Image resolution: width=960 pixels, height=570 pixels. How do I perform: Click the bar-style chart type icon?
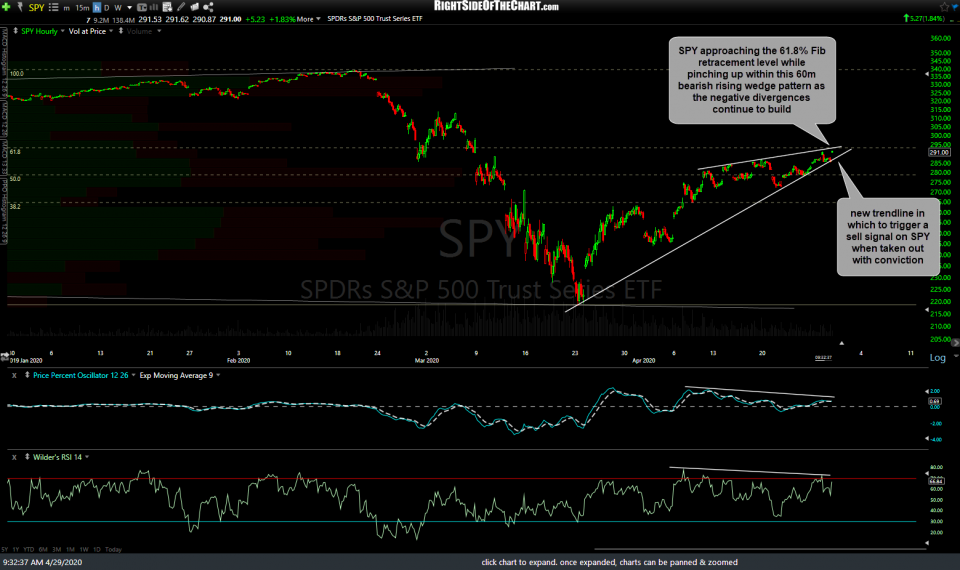click(x=153, y=7)
